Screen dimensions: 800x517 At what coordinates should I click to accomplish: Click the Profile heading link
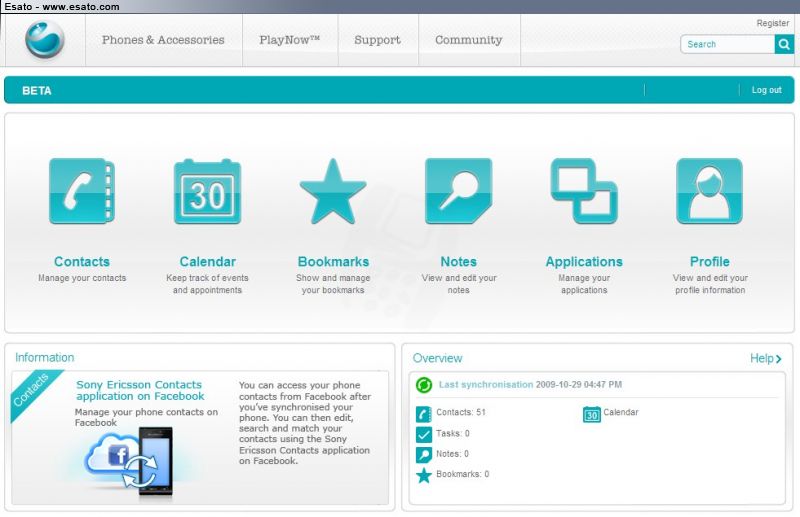[710, 261]
